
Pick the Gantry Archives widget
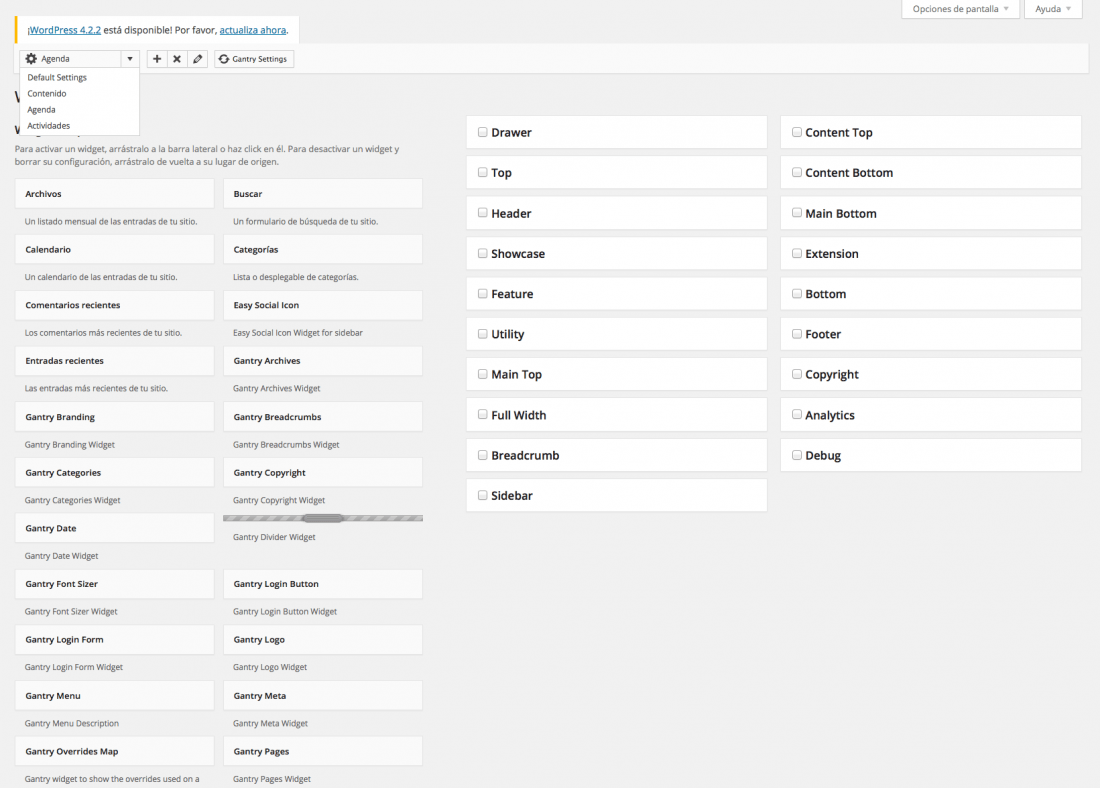[323, 361]
